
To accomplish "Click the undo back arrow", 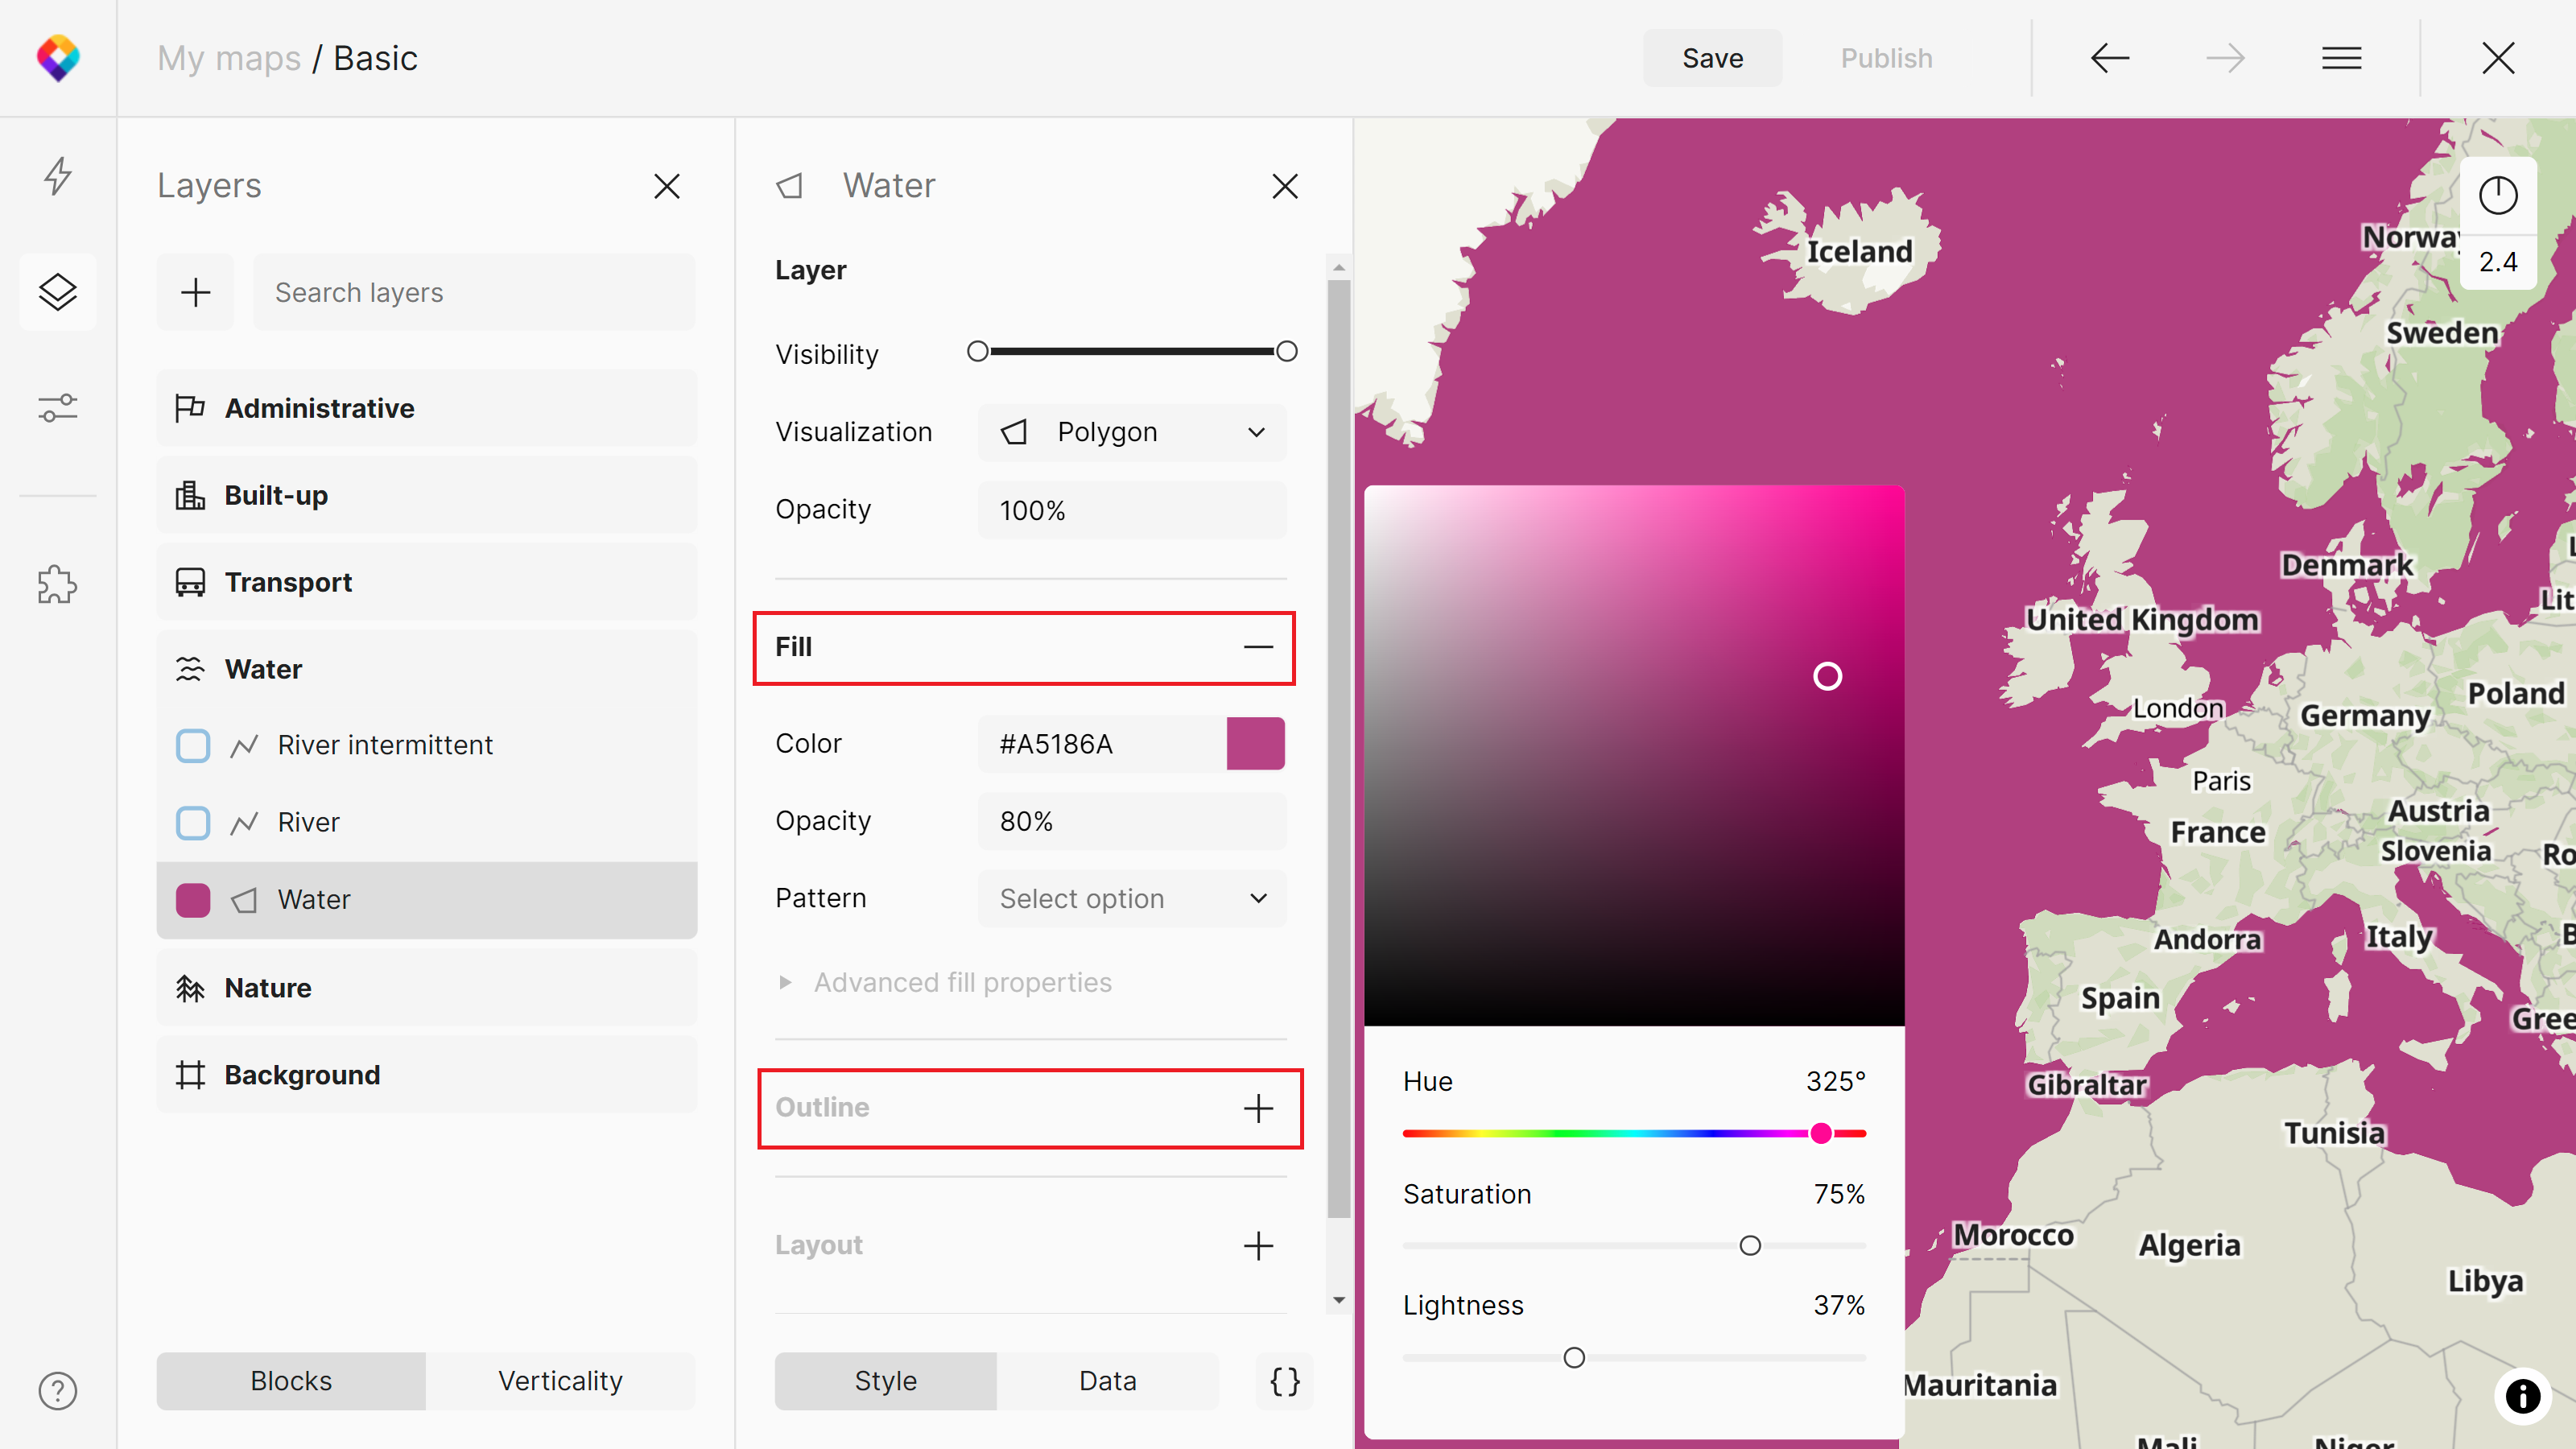I will point(2109,58).
